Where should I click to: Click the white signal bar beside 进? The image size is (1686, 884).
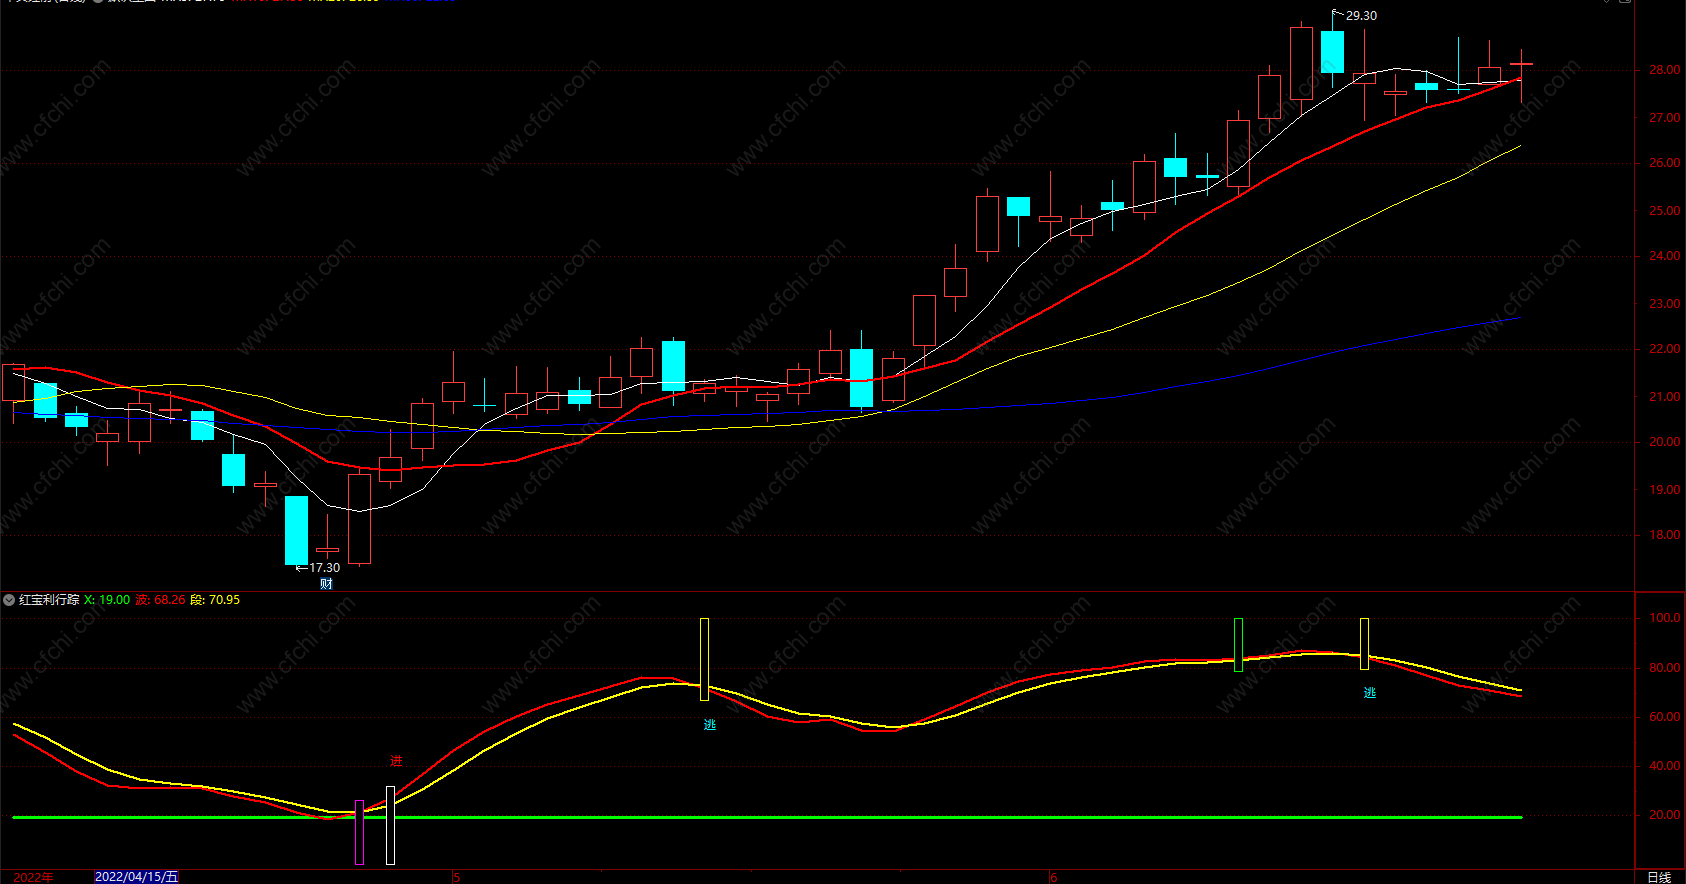tap(390, 825)
